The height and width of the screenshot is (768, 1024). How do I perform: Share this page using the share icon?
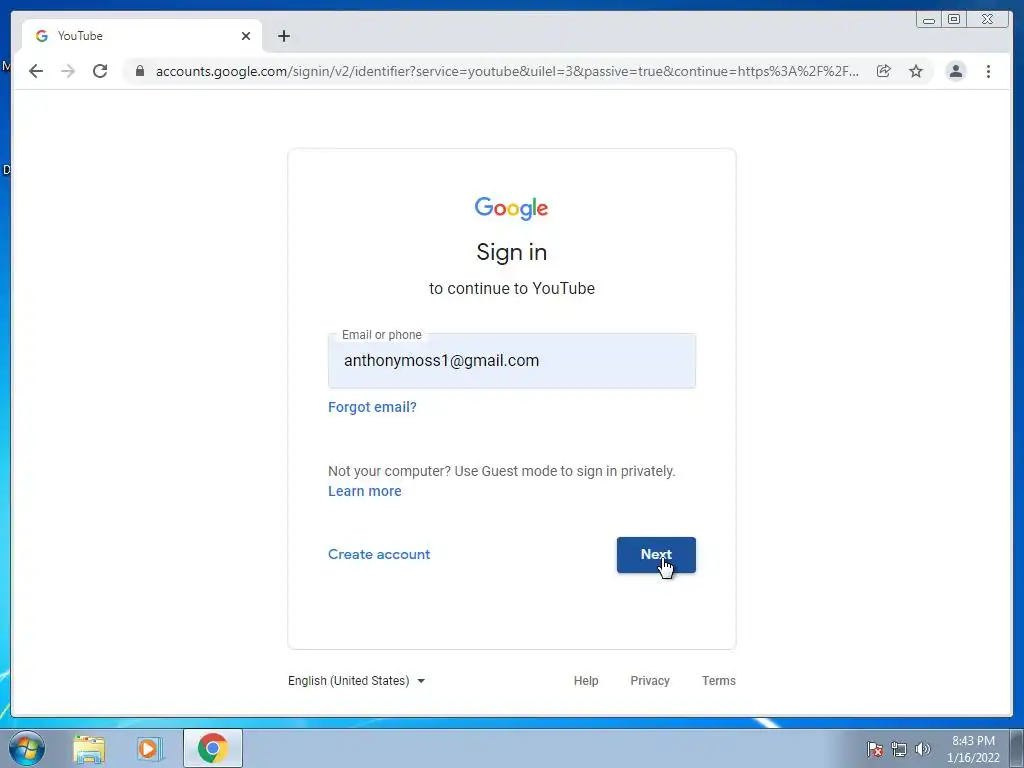pos(884,71)
